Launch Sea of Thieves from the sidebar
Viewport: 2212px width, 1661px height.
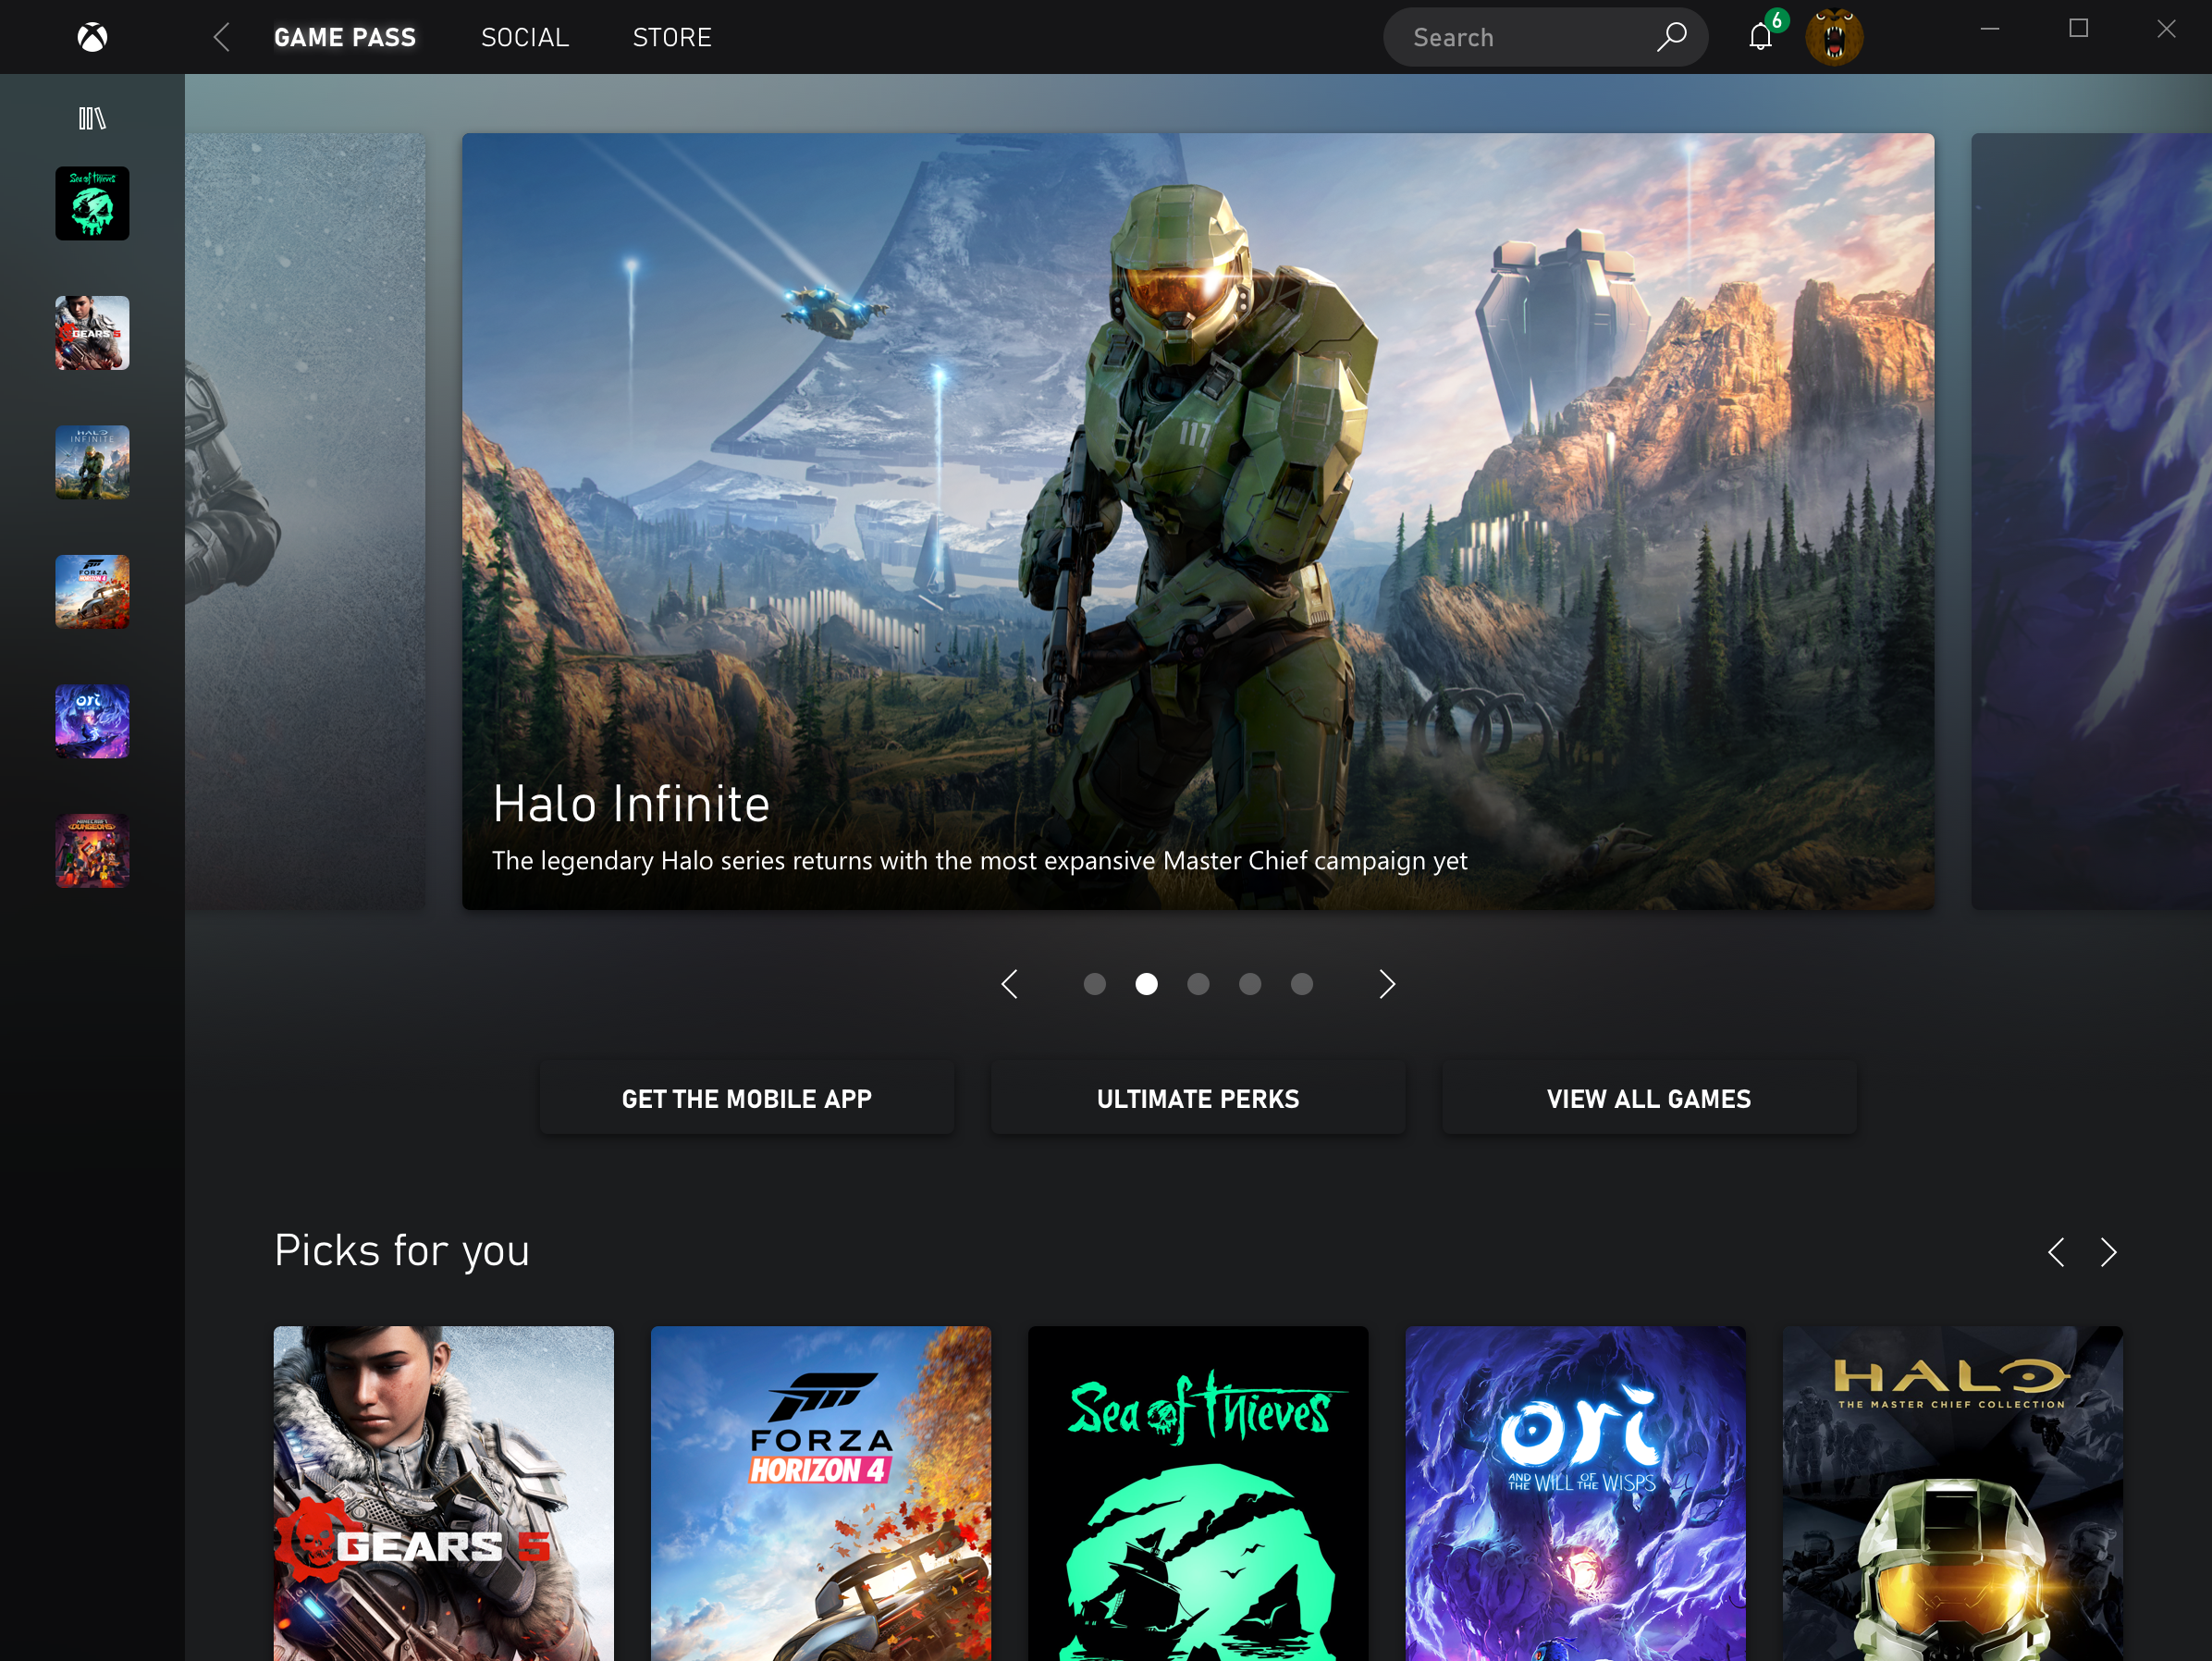pos(91,203)
